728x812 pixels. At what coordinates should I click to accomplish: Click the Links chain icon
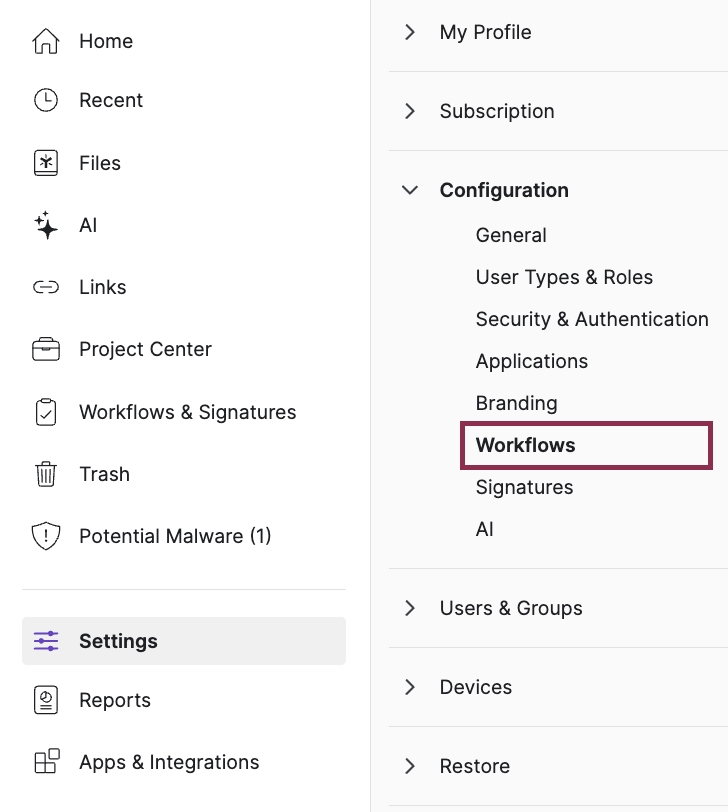(x=46, y=287)
